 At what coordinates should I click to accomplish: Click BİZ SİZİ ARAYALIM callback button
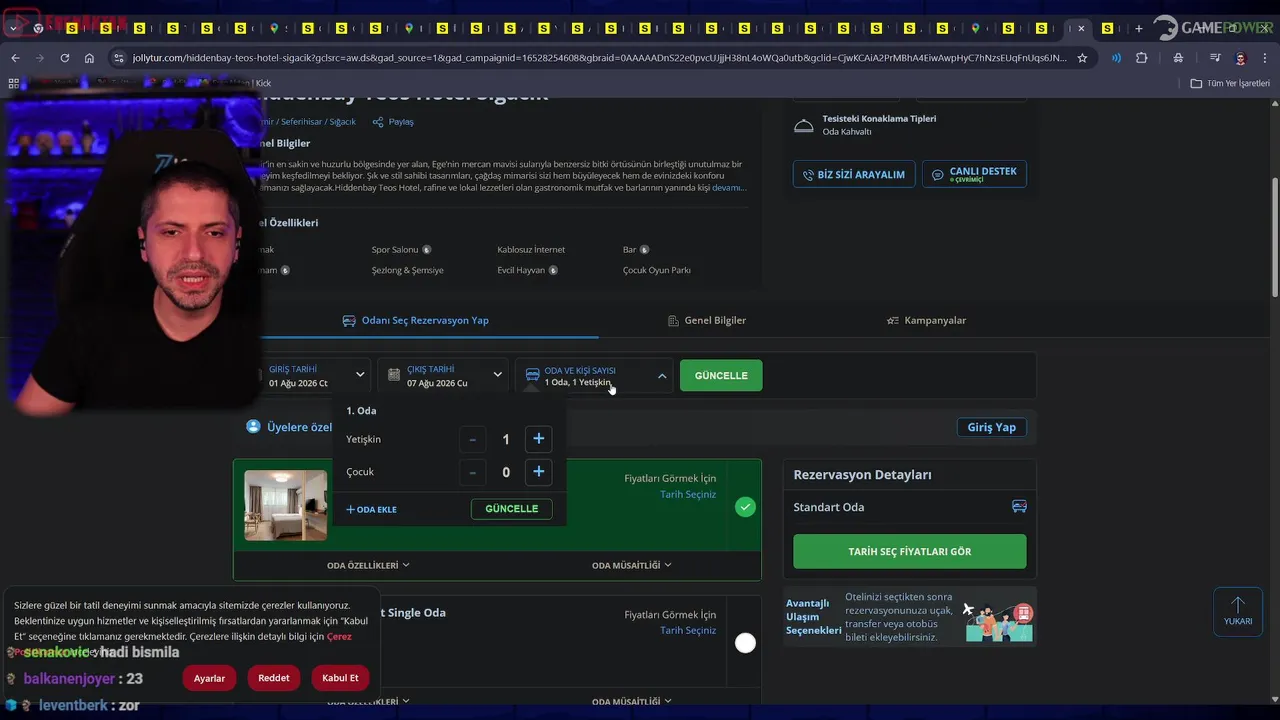coord(853,174)
